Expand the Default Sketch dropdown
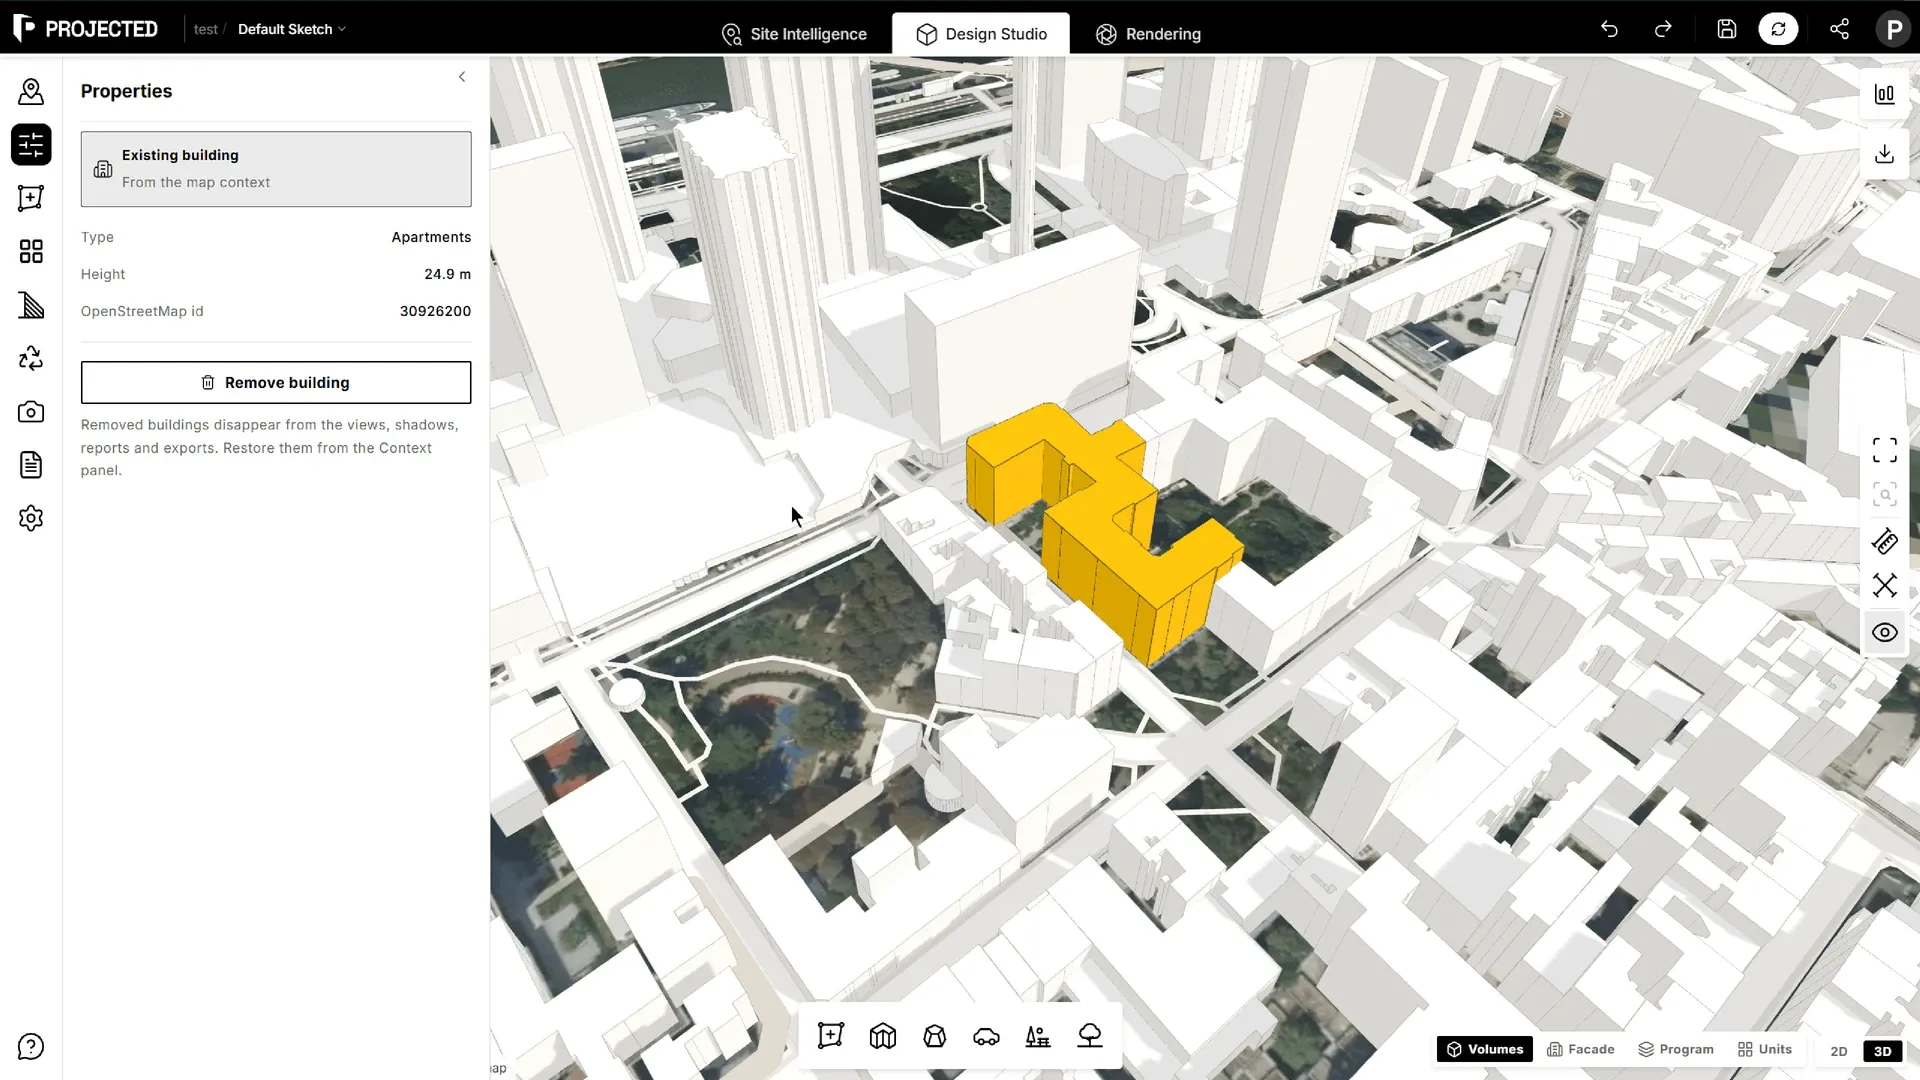This screenshot has height=1080, width=1920. [292, 29]
